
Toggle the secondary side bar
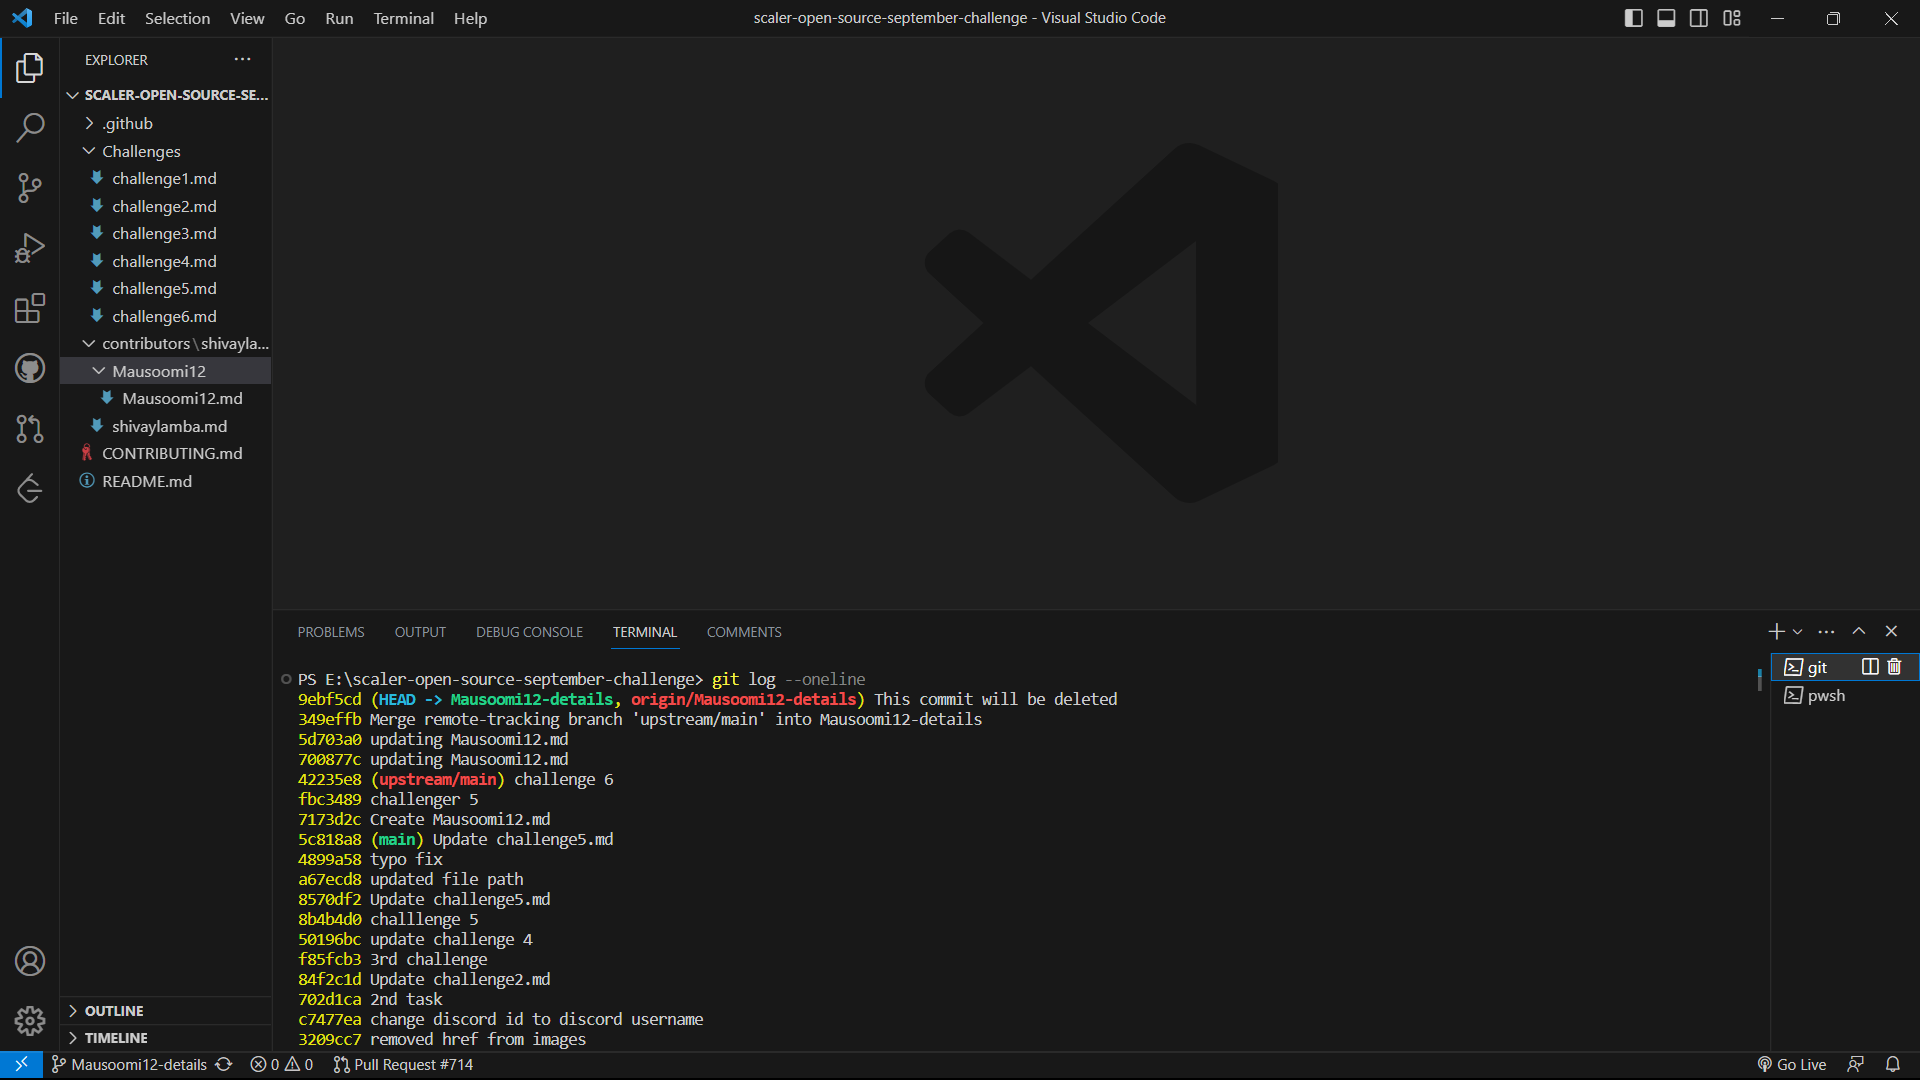(1699, 18)
